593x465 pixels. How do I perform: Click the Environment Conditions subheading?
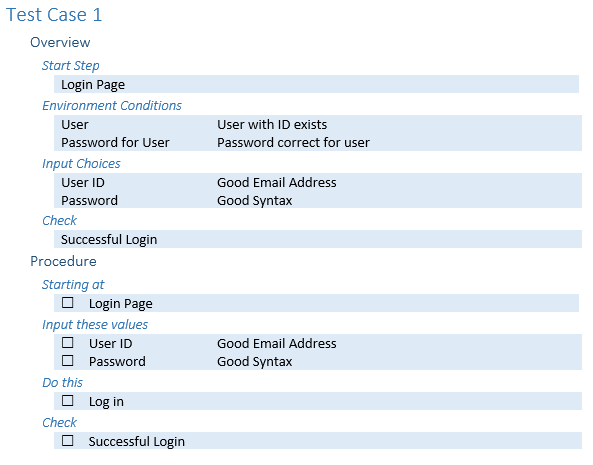112,105
